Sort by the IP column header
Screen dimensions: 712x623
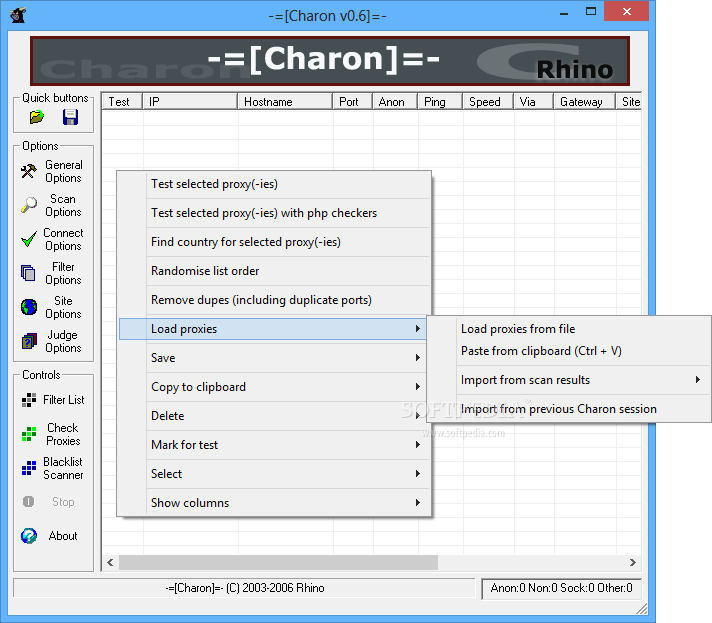point(190,102)
